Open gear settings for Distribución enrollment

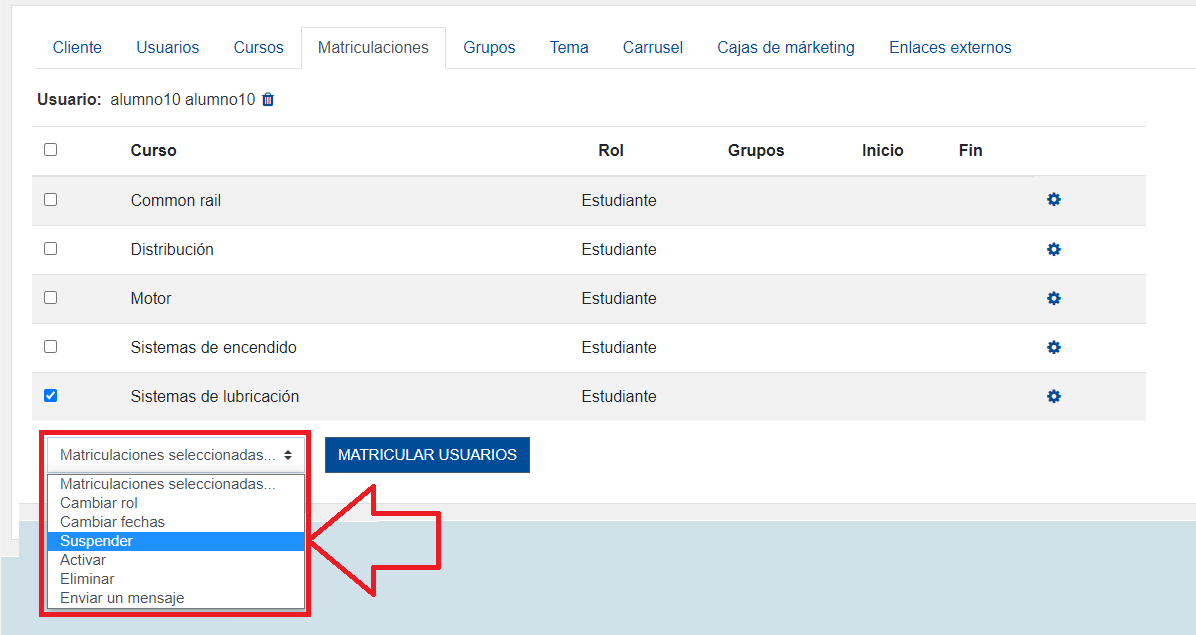click(x=1053, y=249)
